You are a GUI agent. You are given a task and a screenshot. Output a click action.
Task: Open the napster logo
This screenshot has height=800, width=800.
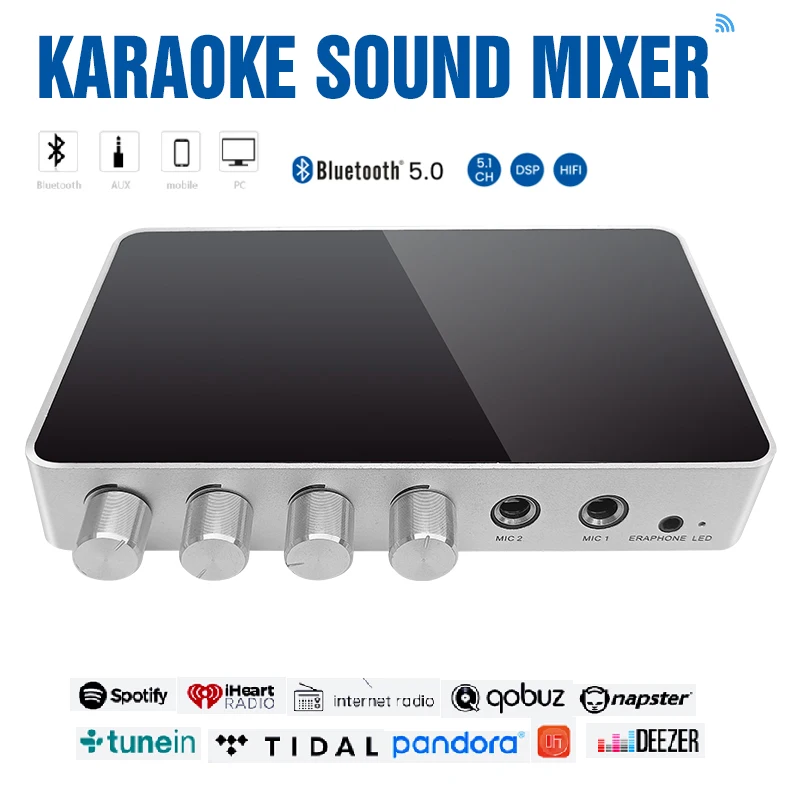[636, 699]
